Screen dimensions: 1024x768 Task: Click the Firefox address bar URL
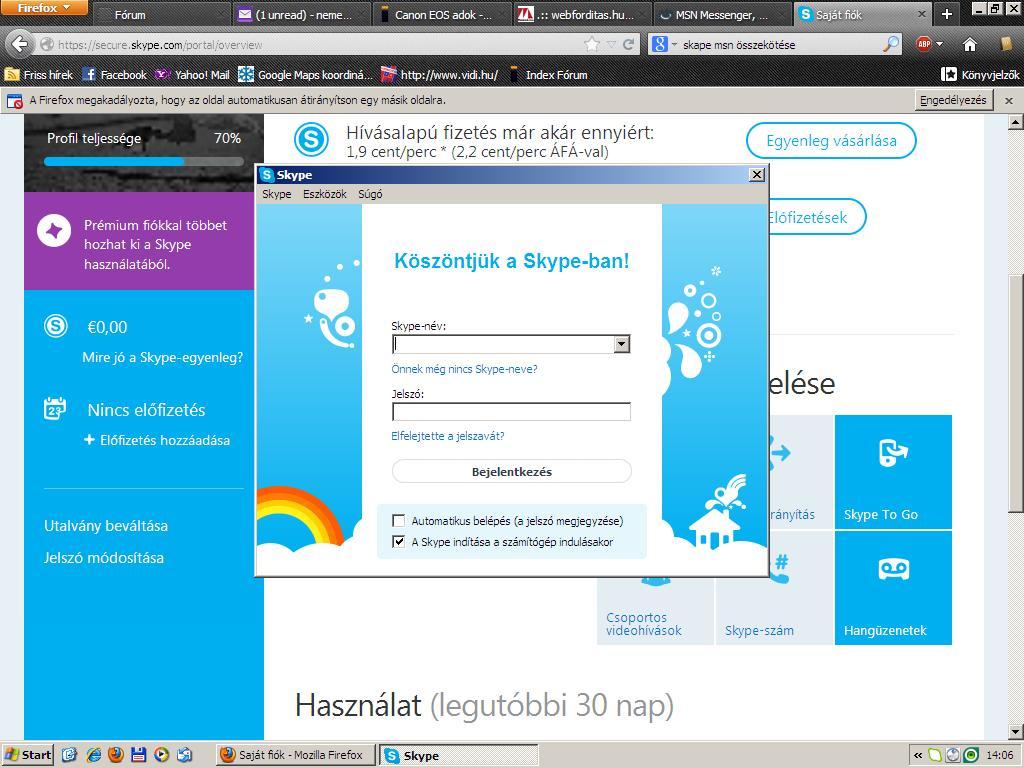(159, 45)
